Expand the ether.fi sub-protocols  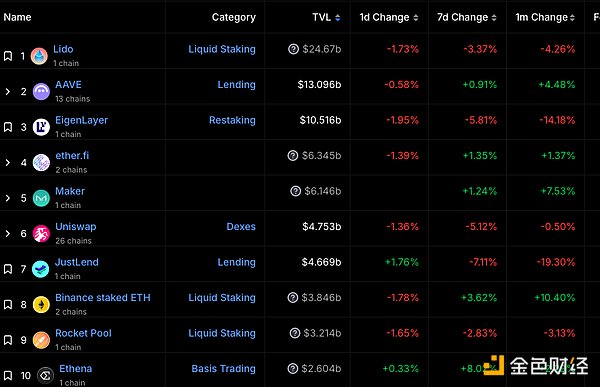click(x=8, y=163)
